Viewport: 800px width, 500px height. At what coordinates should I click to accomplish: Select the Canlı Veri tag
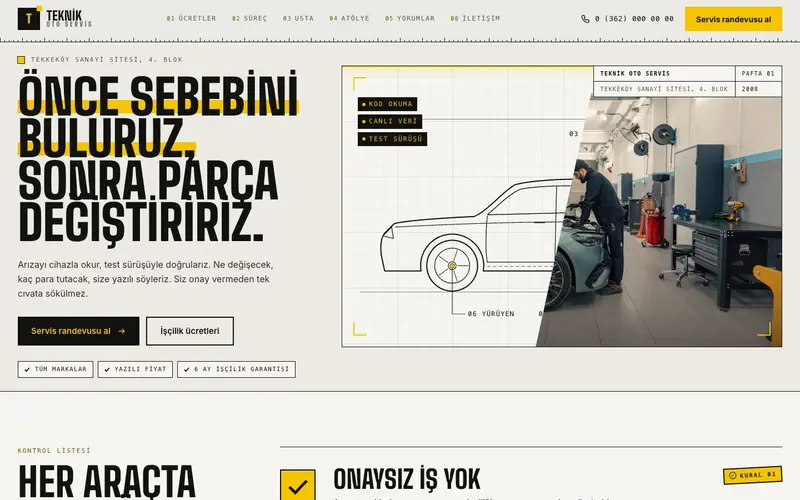tap(390, 121)
